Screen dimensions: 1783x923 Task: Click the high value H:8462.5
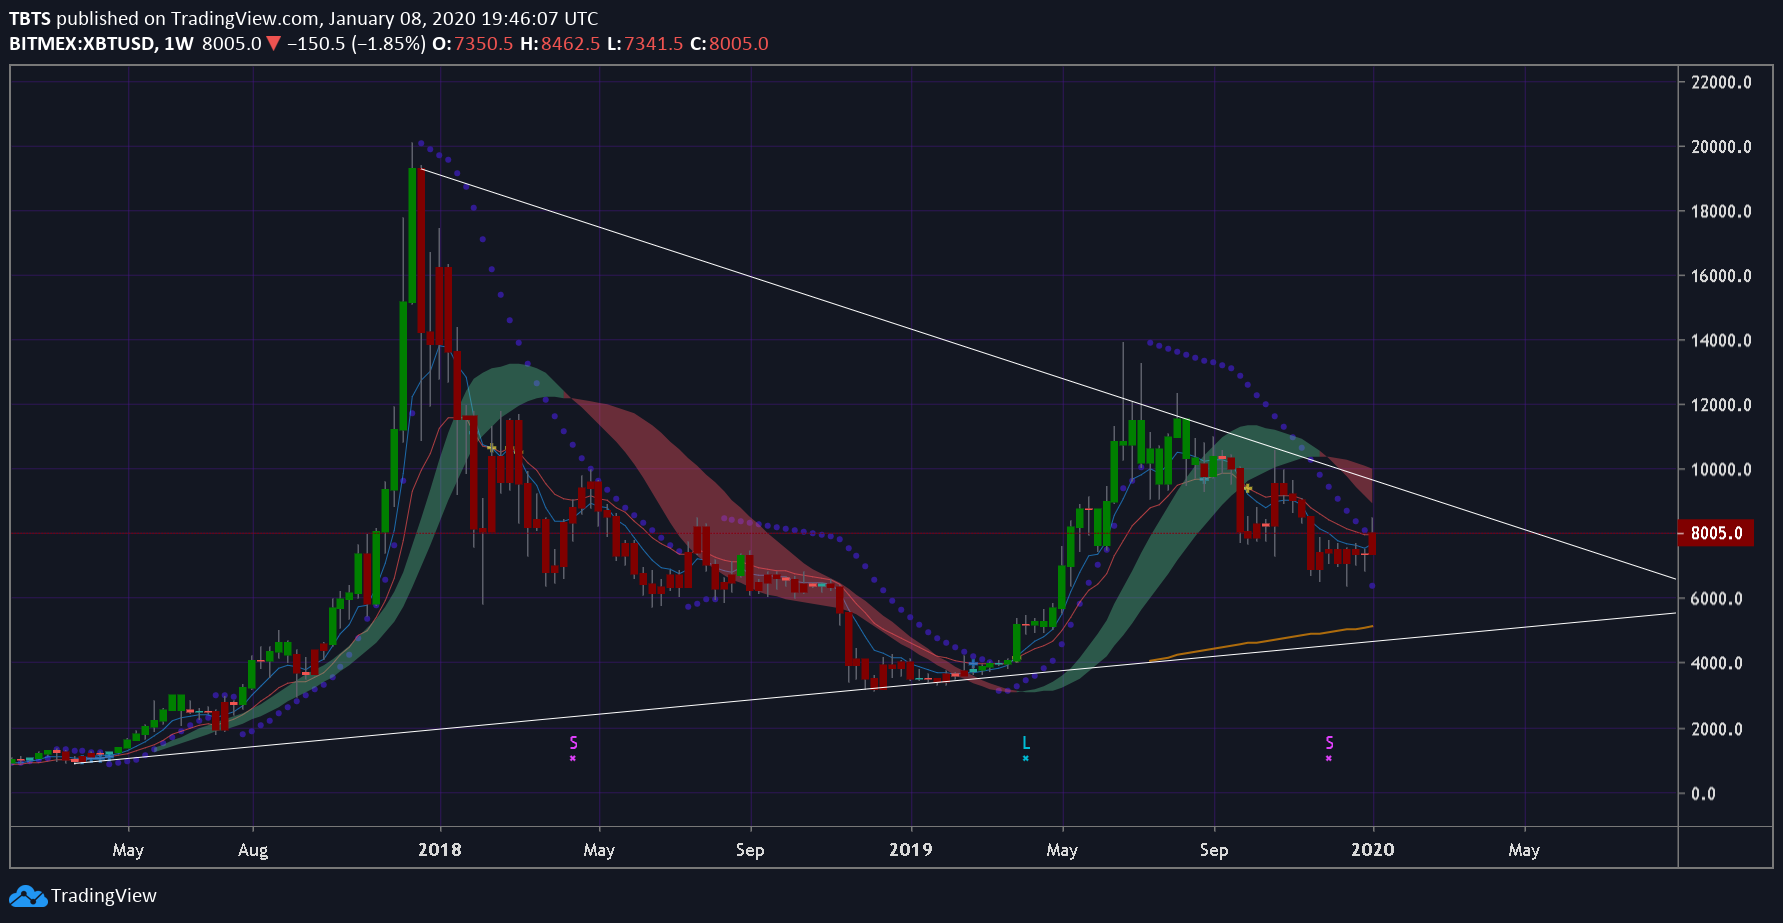coord(560,44)
